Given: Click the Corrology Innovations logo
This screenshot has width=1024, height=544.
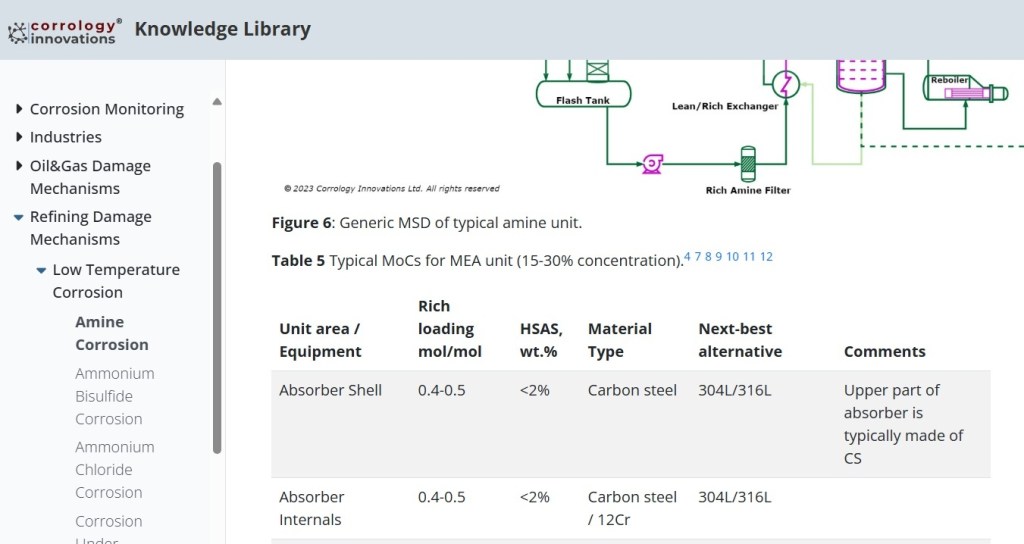Looking at the screenshot, I should [65, 30].
